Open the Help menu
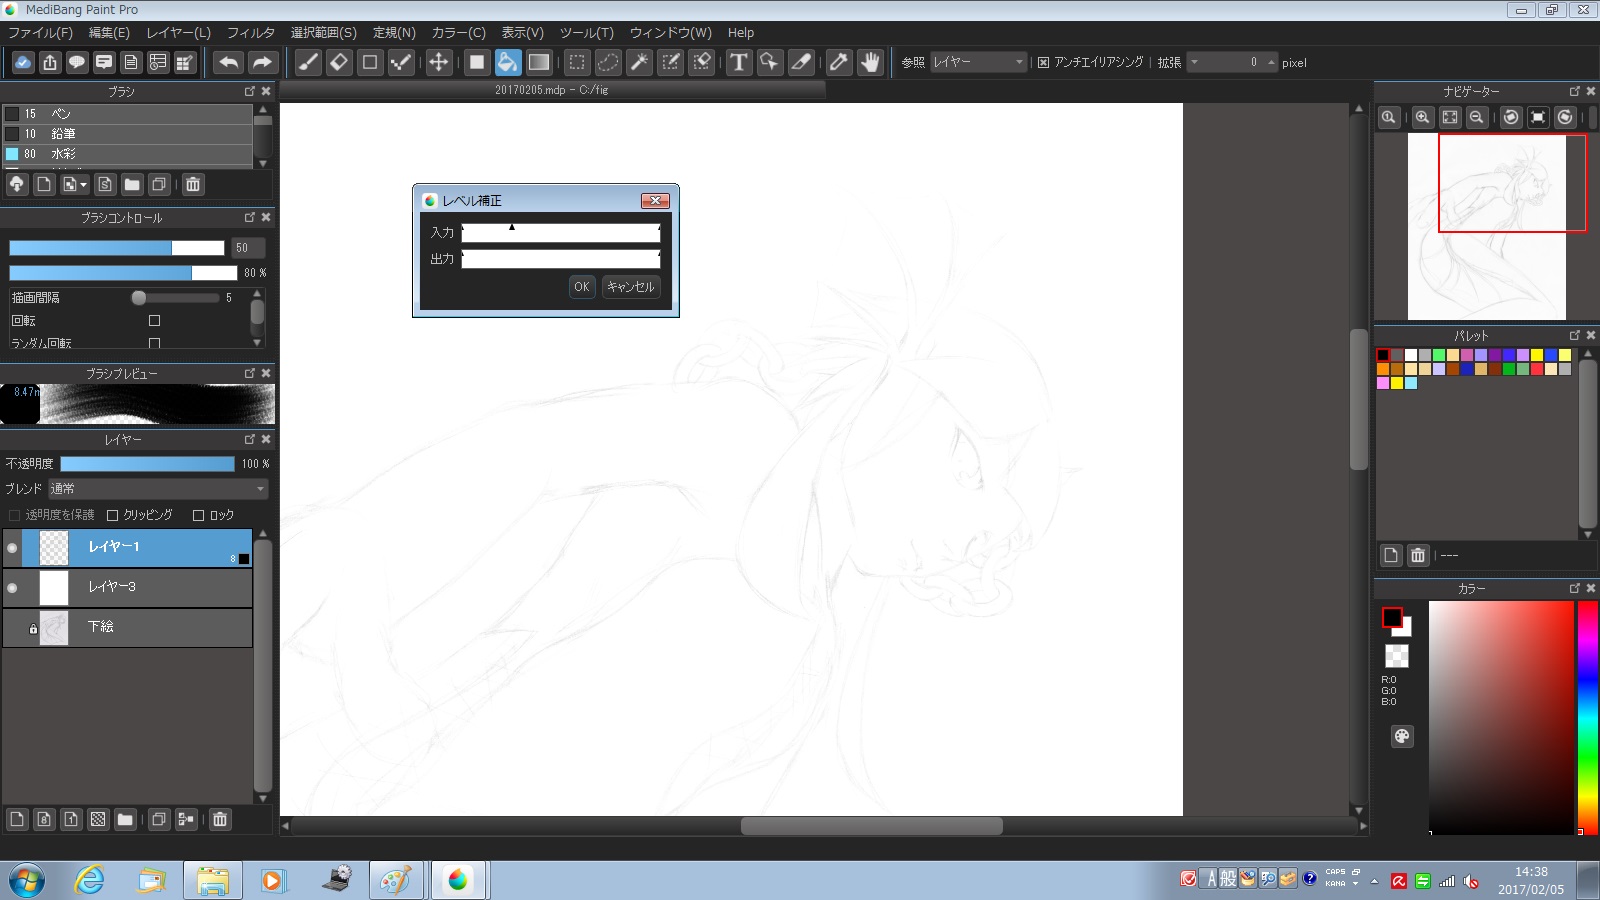The height and width of the screenshot is (900, 1600). [741, 33]
